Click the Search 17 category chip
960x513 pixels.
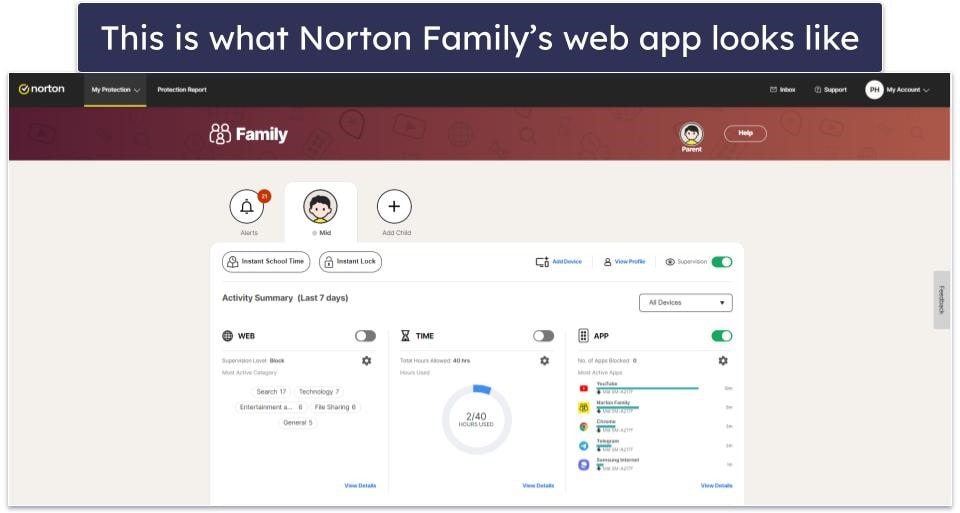point(271,392)
